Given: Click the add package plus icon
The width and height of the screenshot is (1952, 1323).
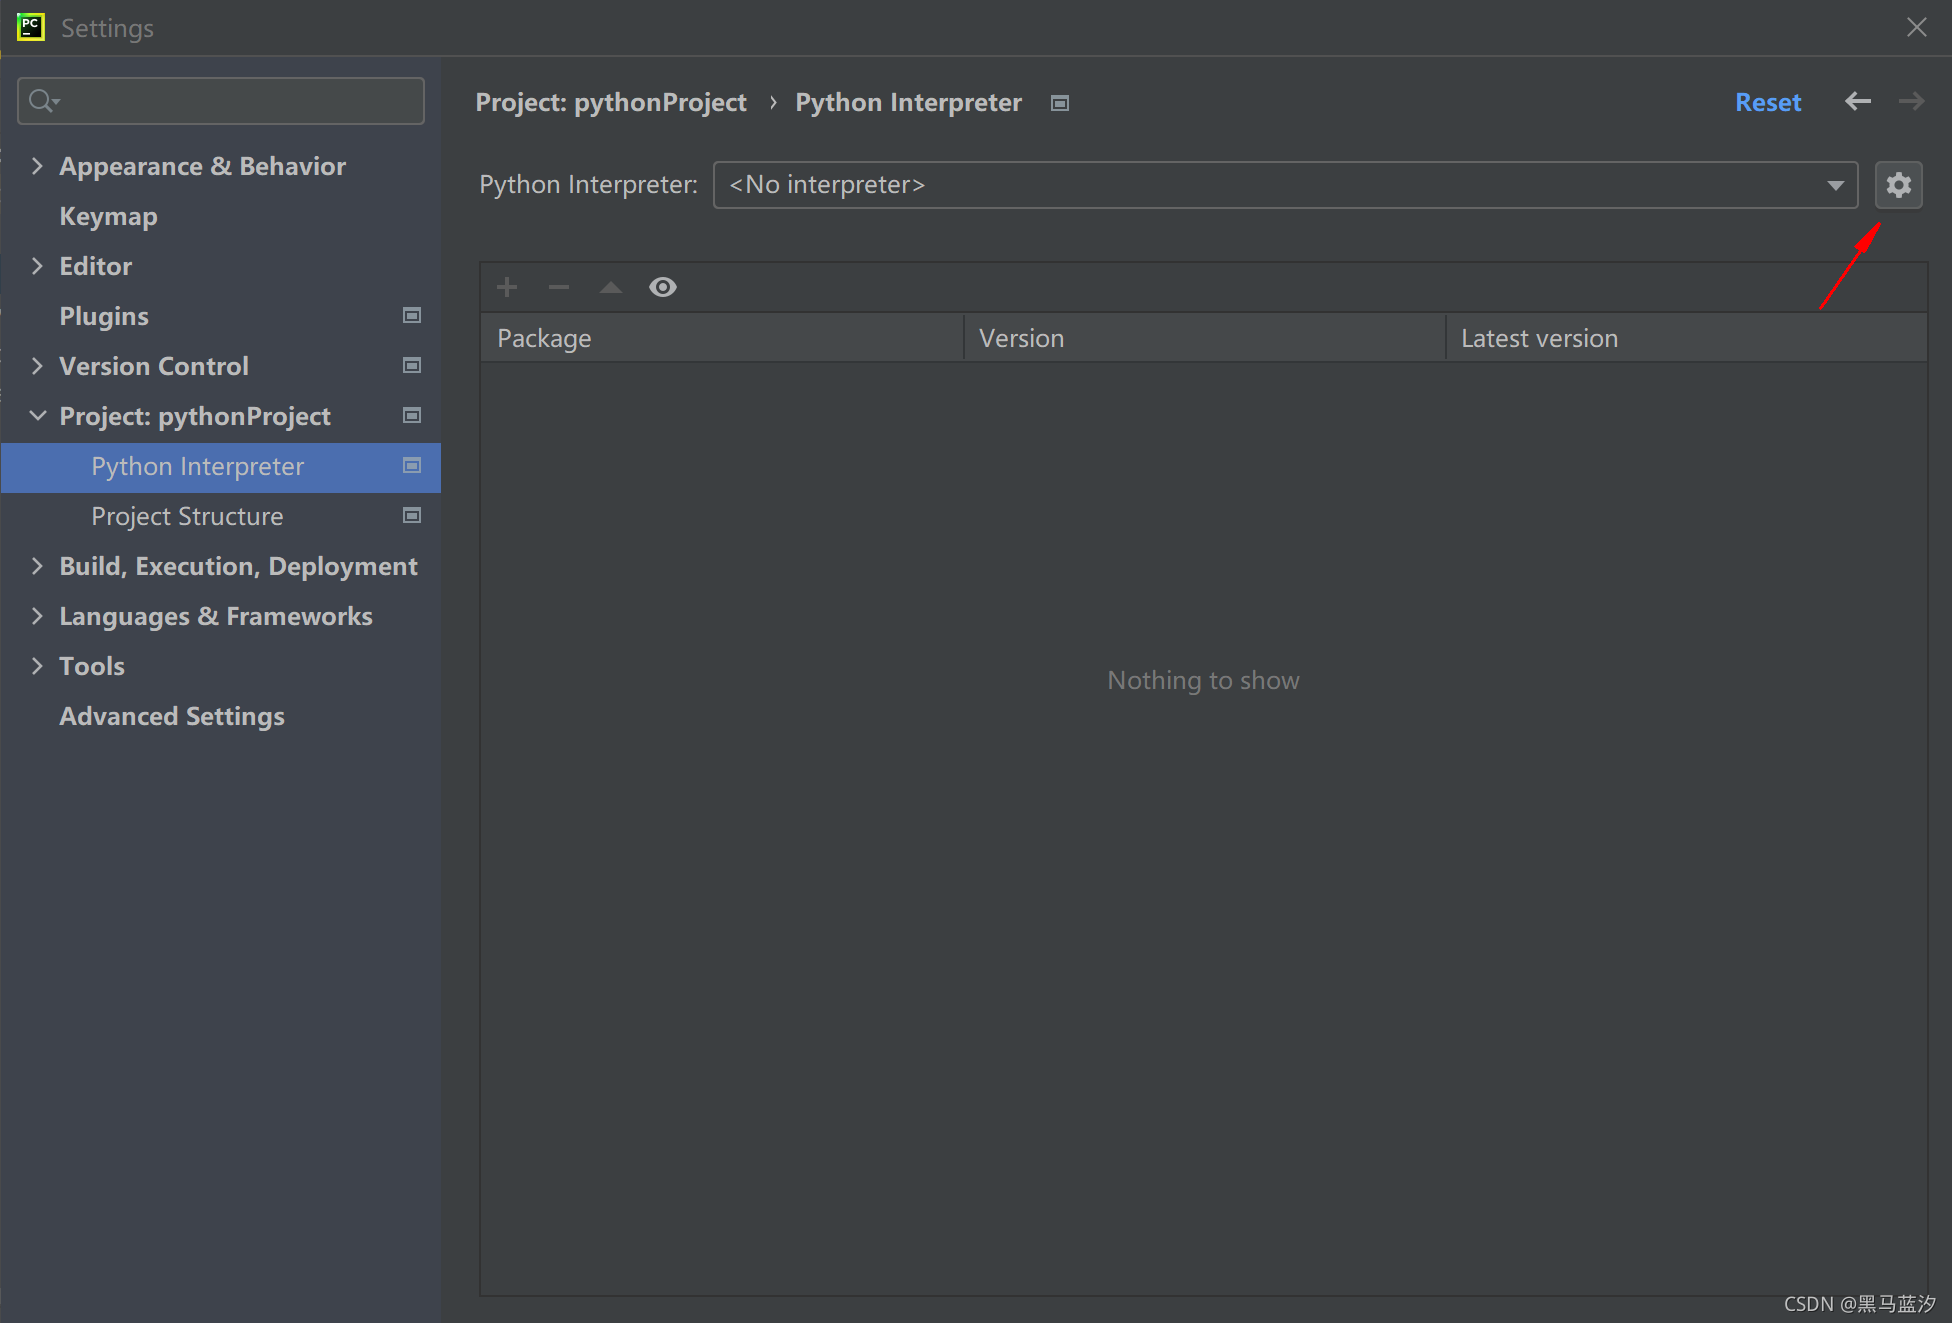Looking at the screenshot, I should [x=507, y=288].
